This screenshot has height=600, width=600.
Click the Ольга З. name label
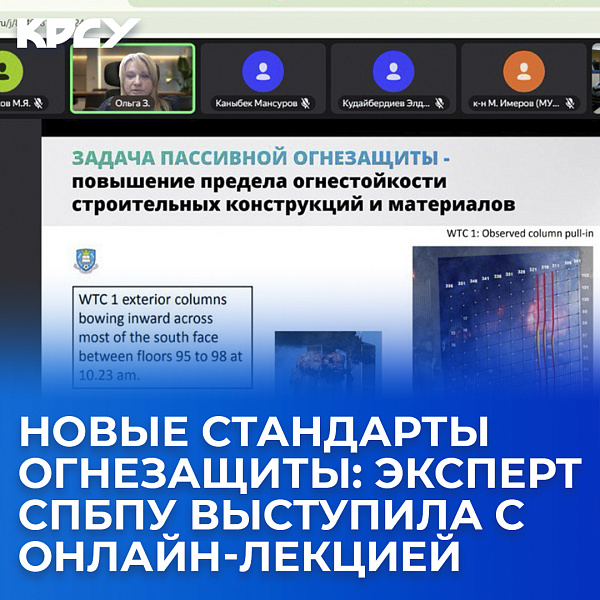point(132,103)
